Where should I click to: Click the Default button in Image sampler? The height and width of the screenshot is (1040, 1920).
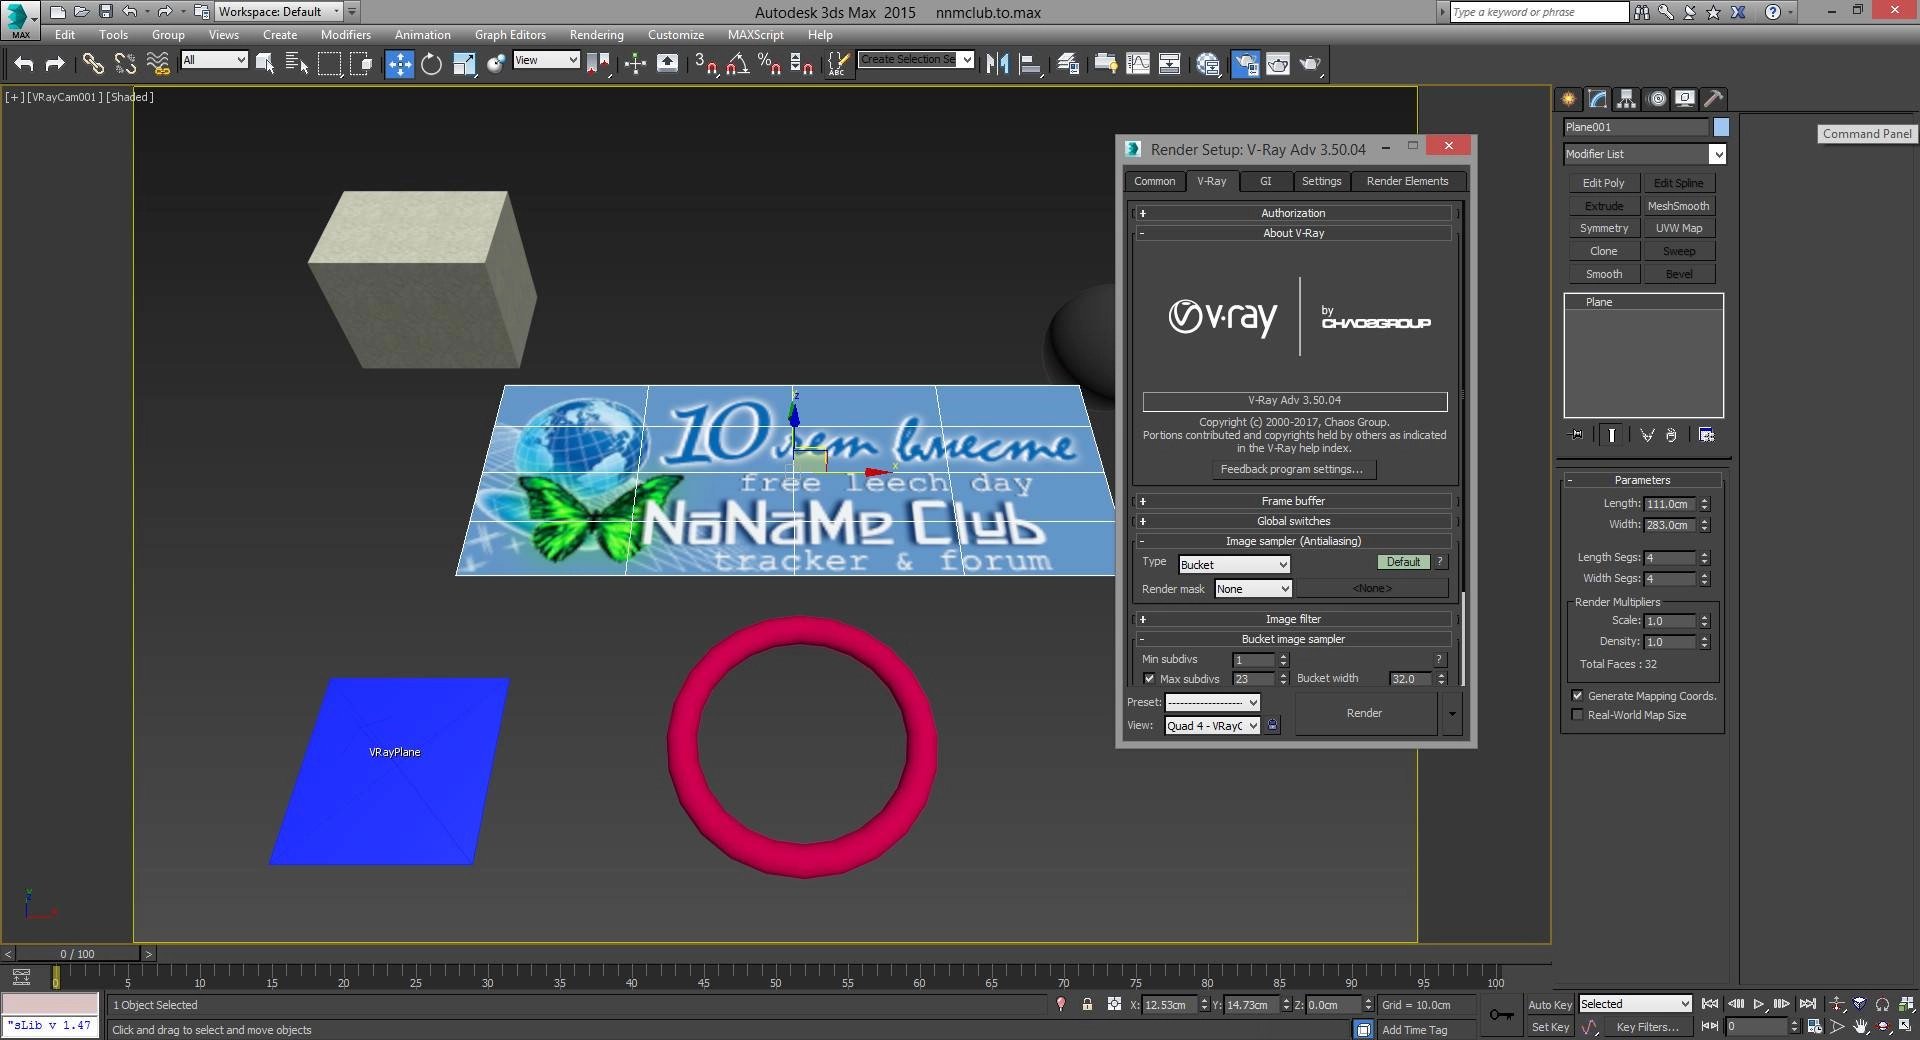(1403, 562)
